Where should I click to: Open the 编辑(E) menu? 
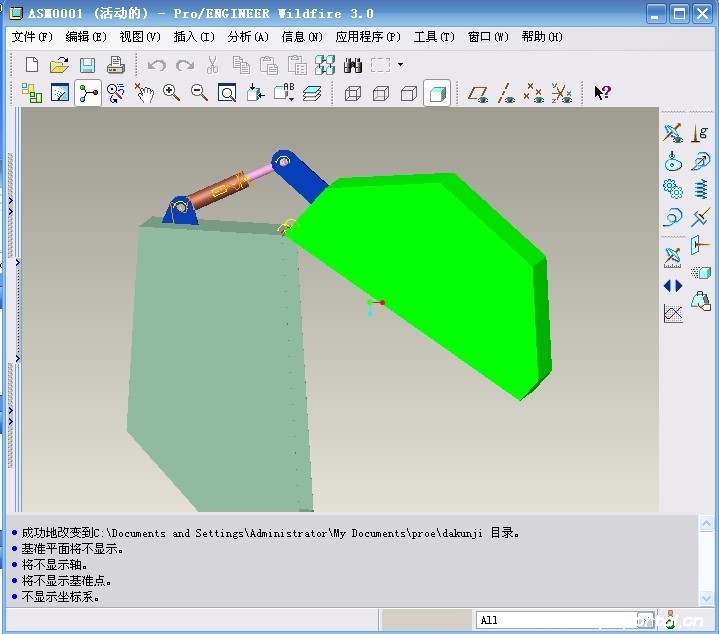[x=86, y=37]
